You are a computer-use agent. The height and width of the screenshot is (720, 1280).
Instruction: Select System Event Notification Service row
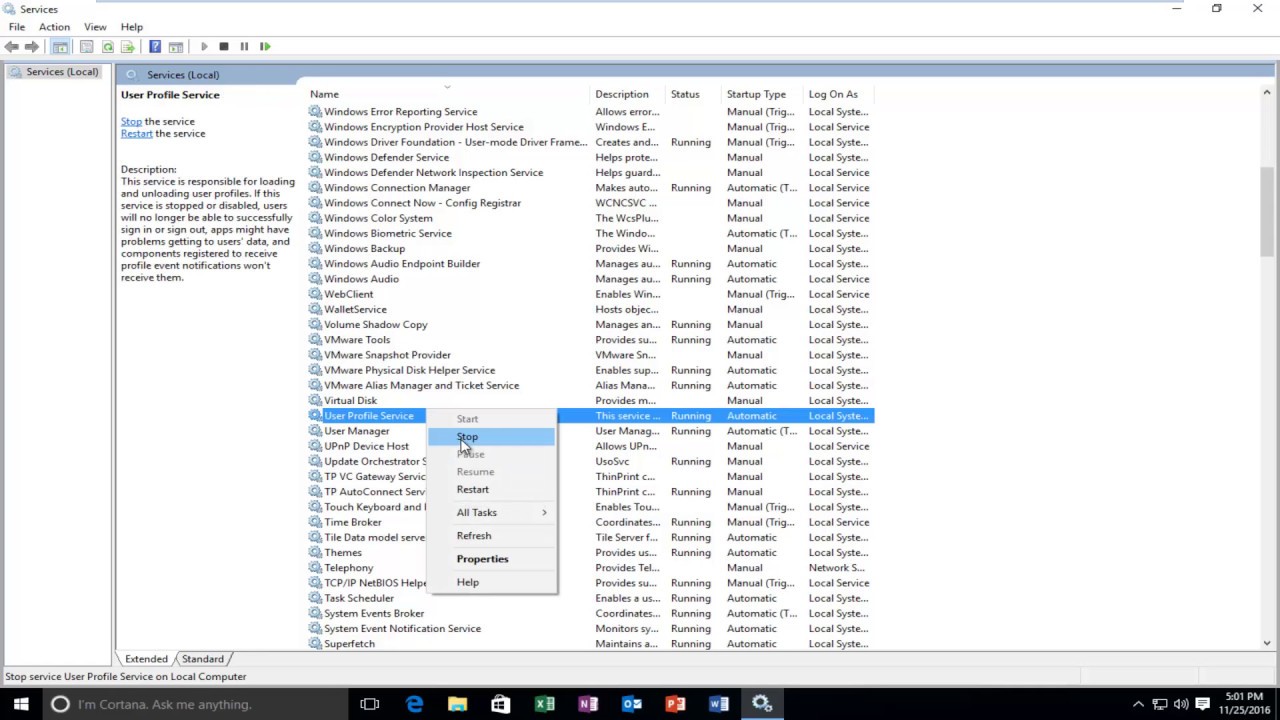click(x=590, y=629)
